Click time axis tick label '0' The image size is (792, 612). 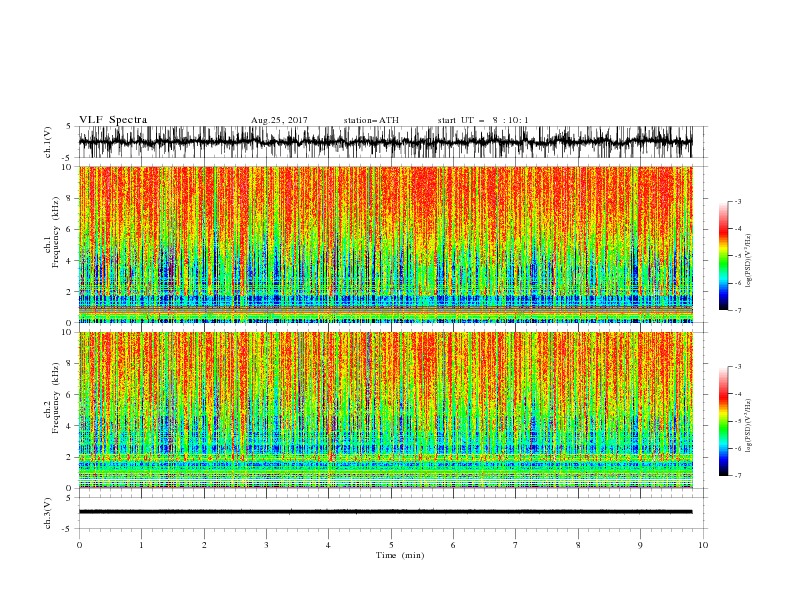pyautogui.click(x=79, y=545)
